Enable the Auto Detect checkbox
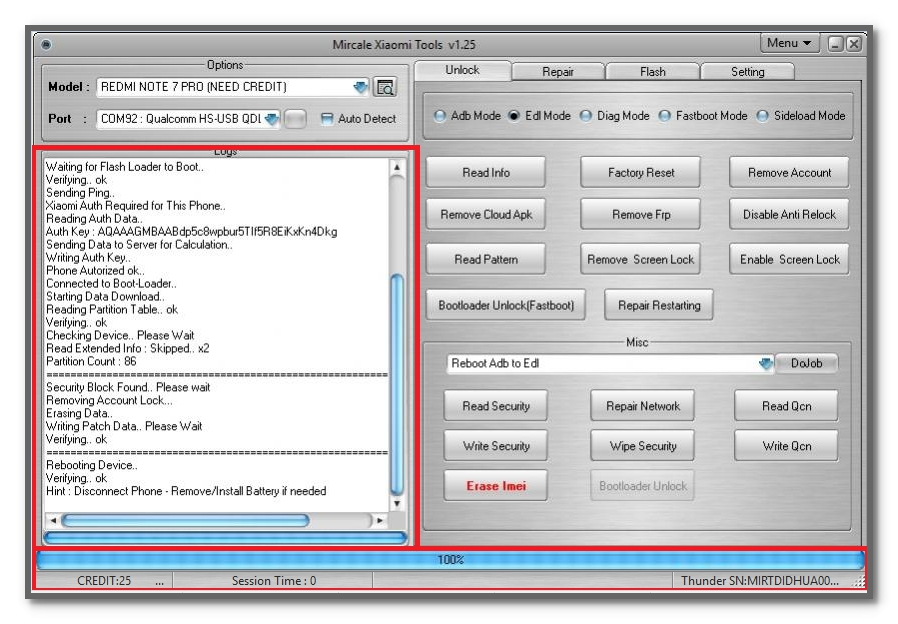This screenshot has height=624, width=898. 326,119
